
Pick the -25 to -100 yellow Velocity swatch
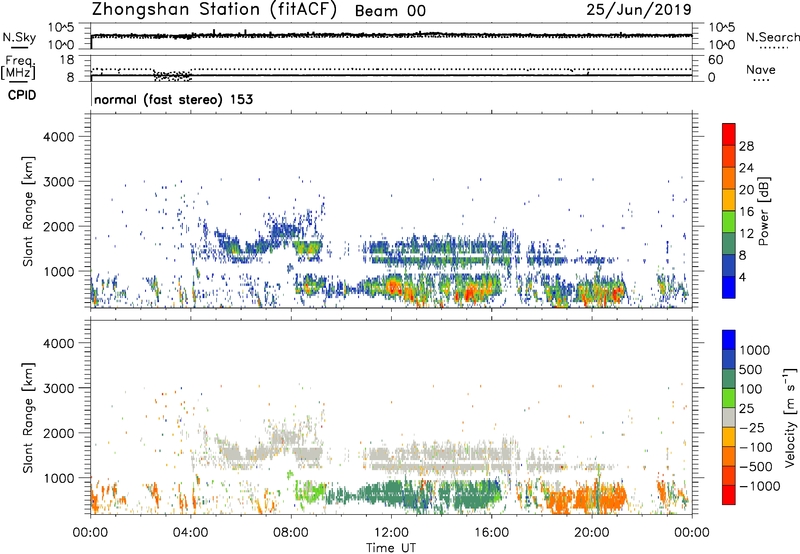pos(729,437)
